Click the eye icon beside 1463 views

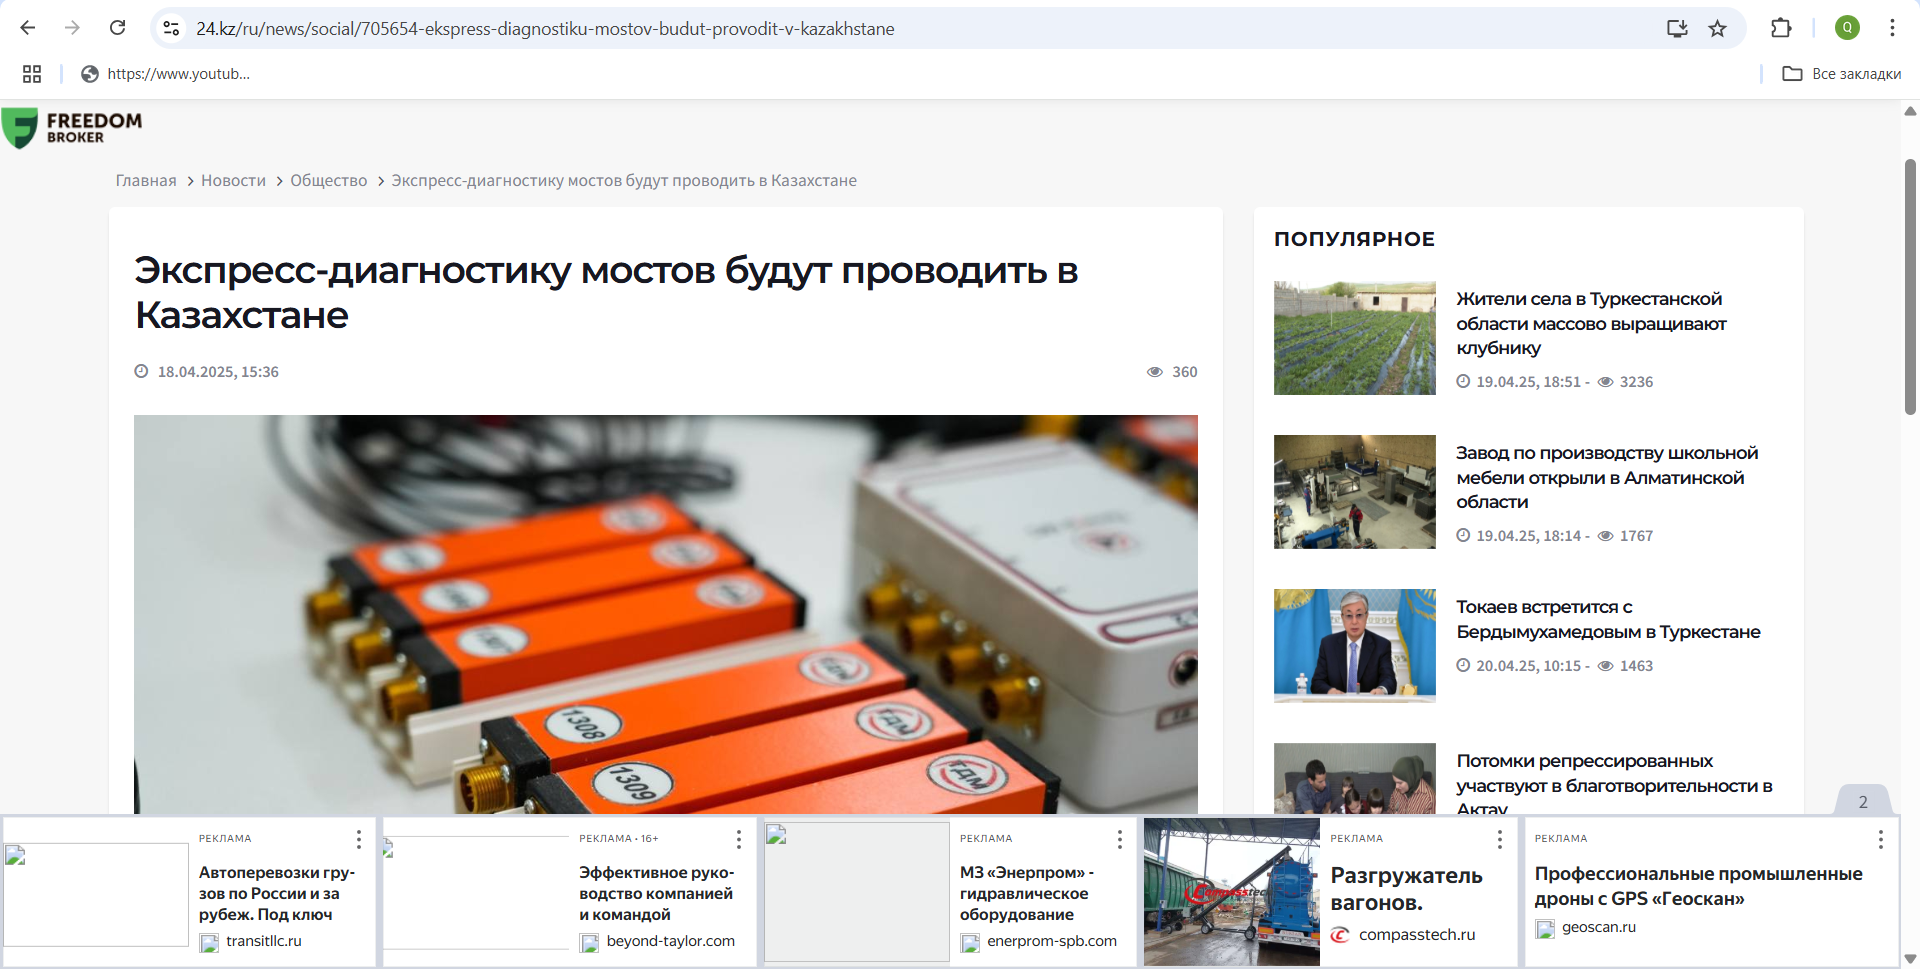pos(1606,666)
